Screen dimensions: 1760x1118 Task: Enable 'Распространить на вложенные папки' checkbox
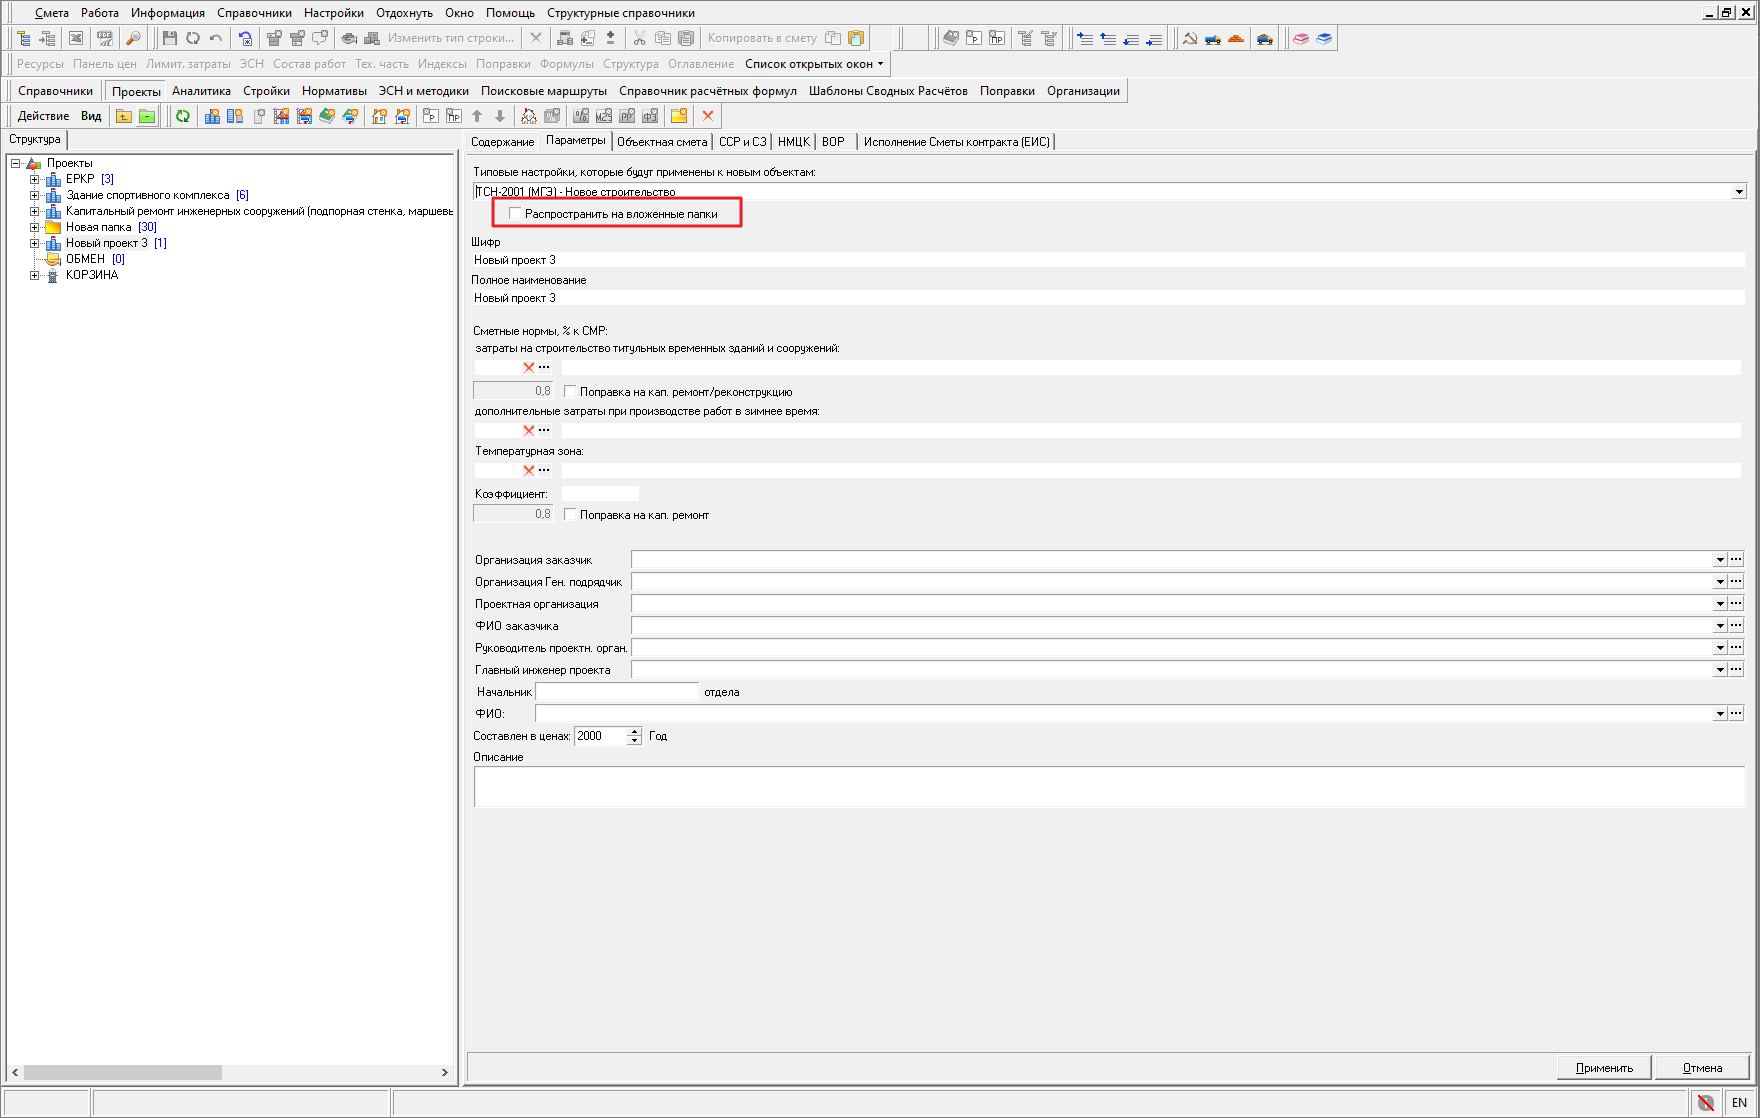(x=515, y=213)
